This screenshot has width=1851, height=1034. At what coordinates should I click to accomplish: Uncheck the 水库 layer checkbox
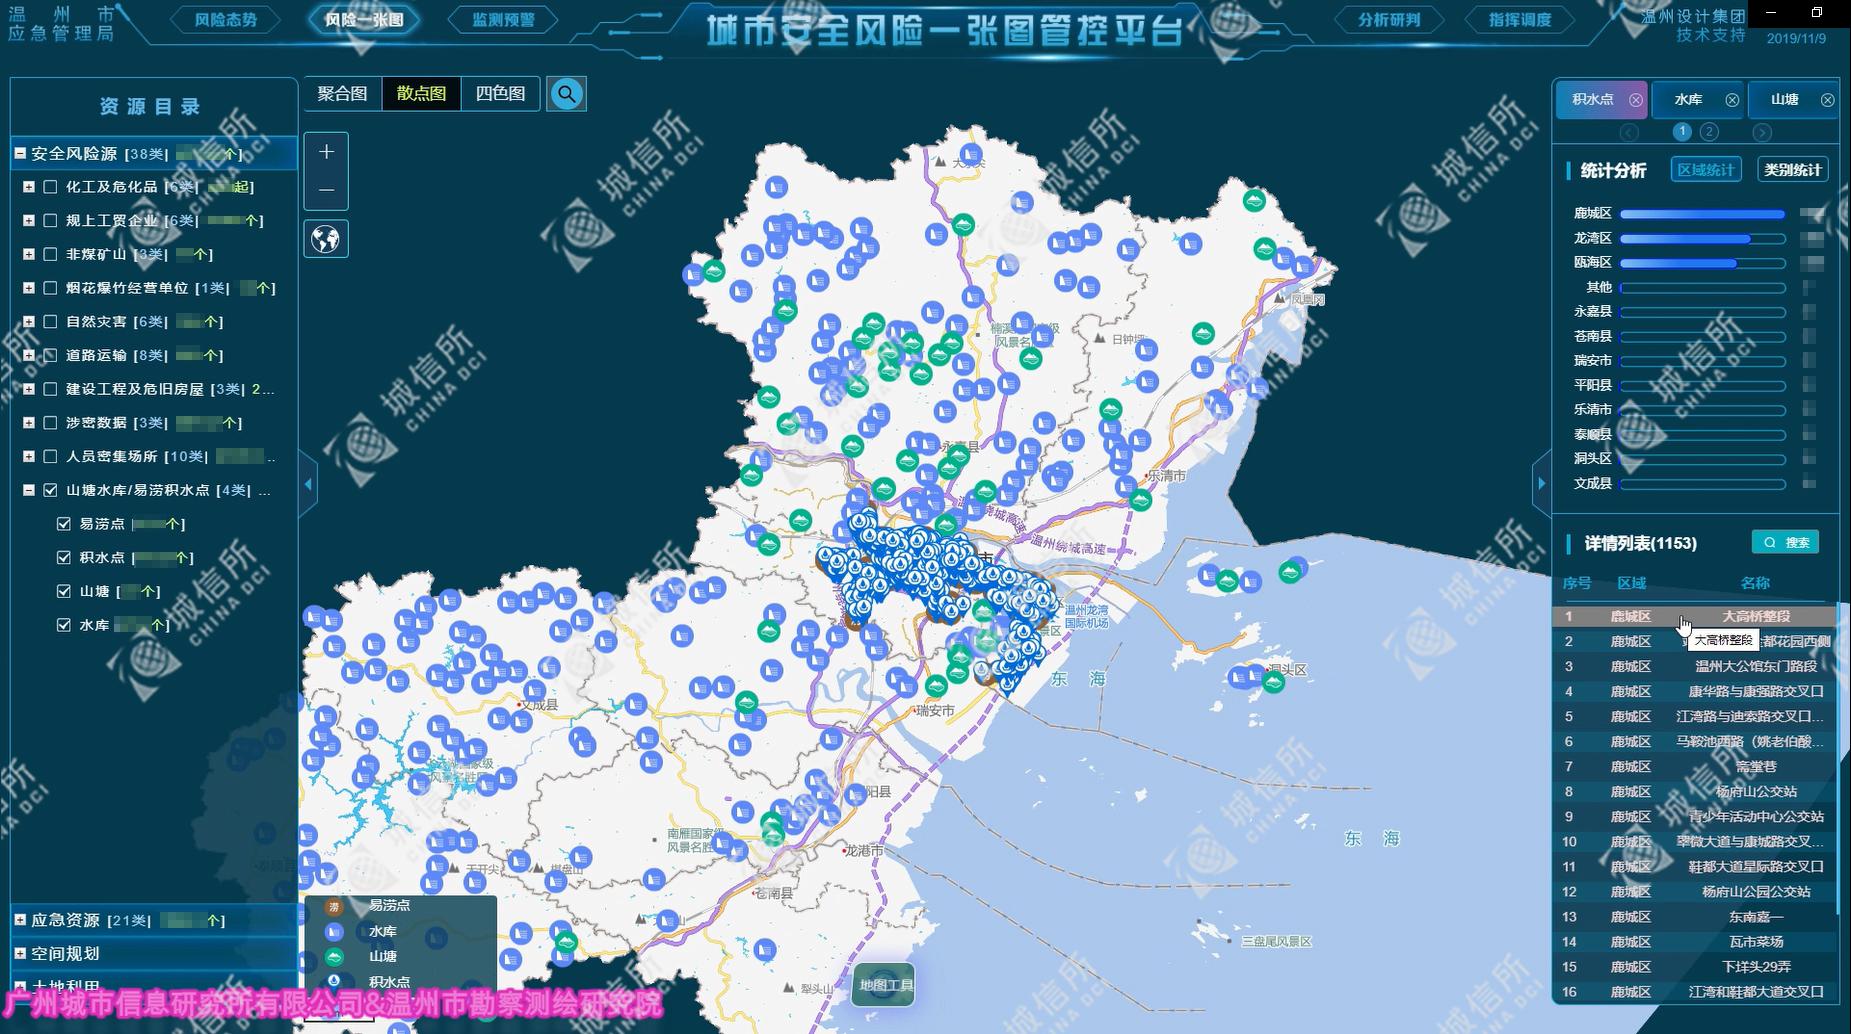pos(64,625)
